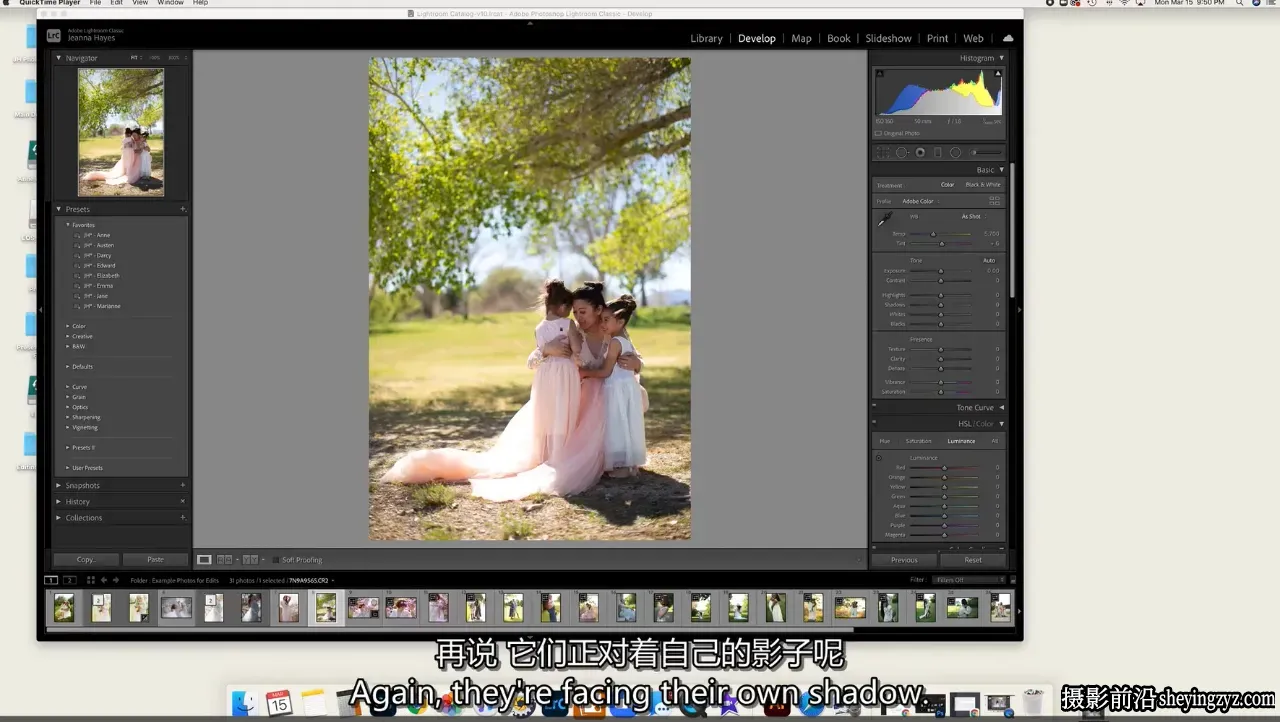Click the cloud sync status icon
This screenshot has width=1280, height=722.
1008,38
